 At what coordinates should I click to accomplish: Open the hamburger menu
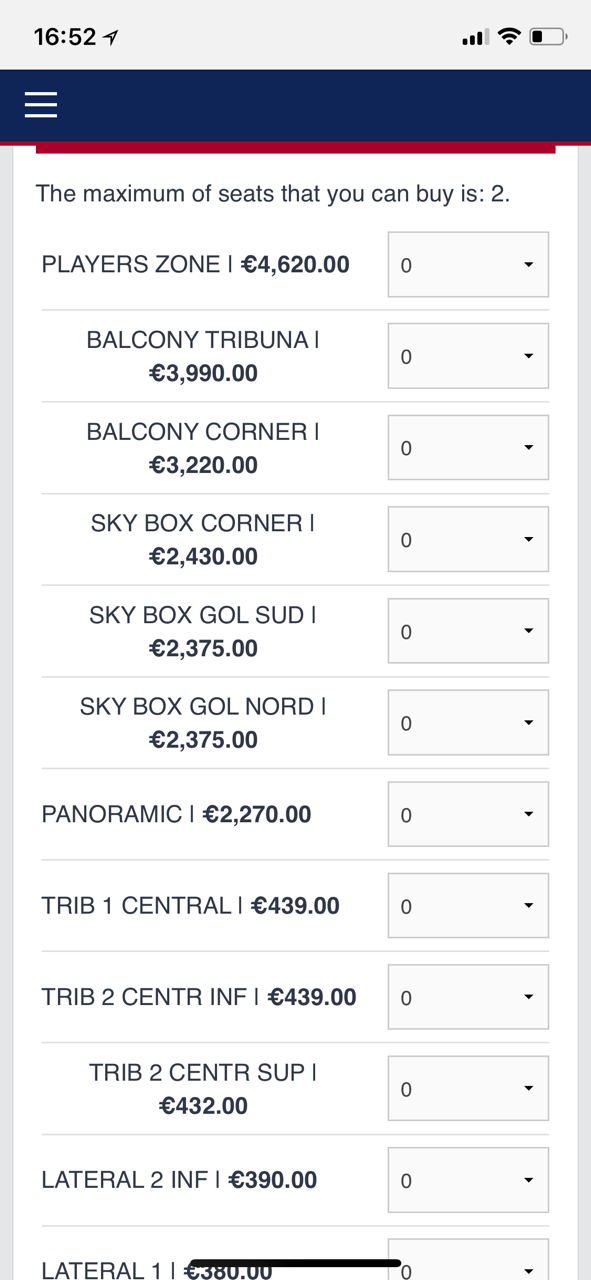coord(41,105)
